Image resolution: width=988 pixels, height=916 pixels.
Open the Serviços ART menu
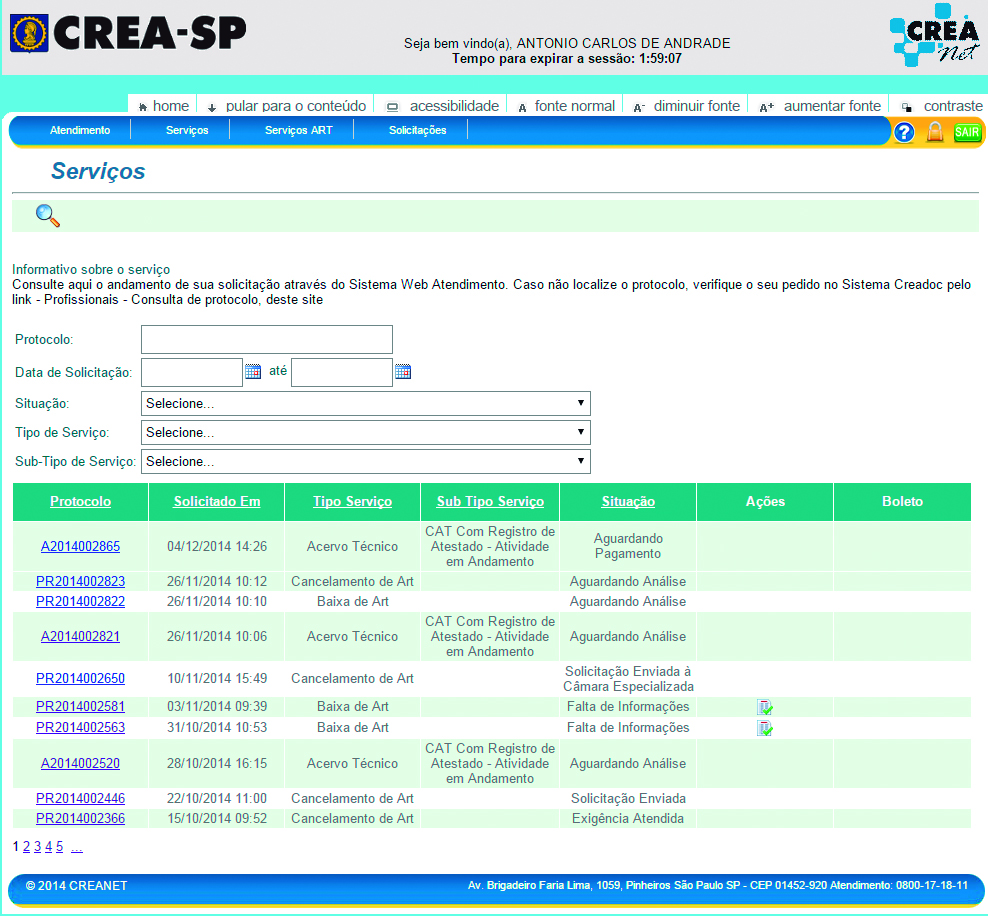[299, 130]
